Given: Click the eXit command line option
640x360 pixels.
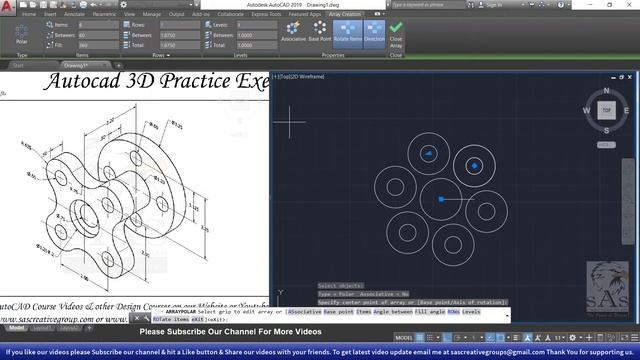Looking at the screenshot, I should 198,320.
